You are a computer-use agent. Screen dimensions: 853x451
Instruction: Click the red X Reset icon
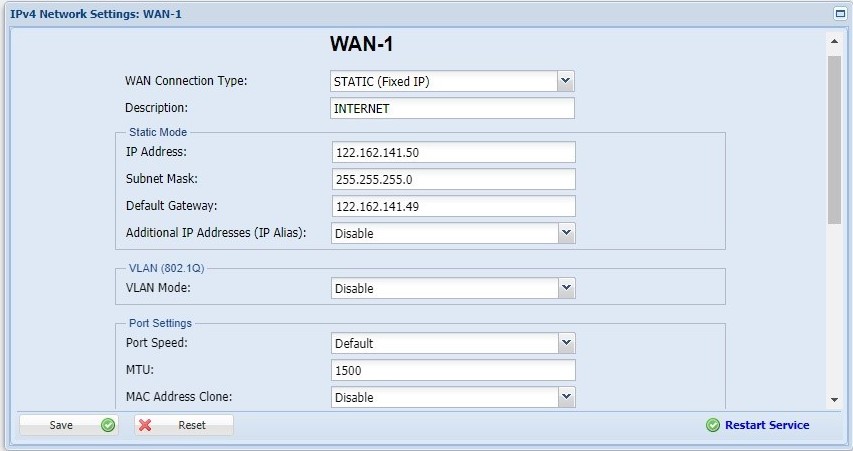145,425
